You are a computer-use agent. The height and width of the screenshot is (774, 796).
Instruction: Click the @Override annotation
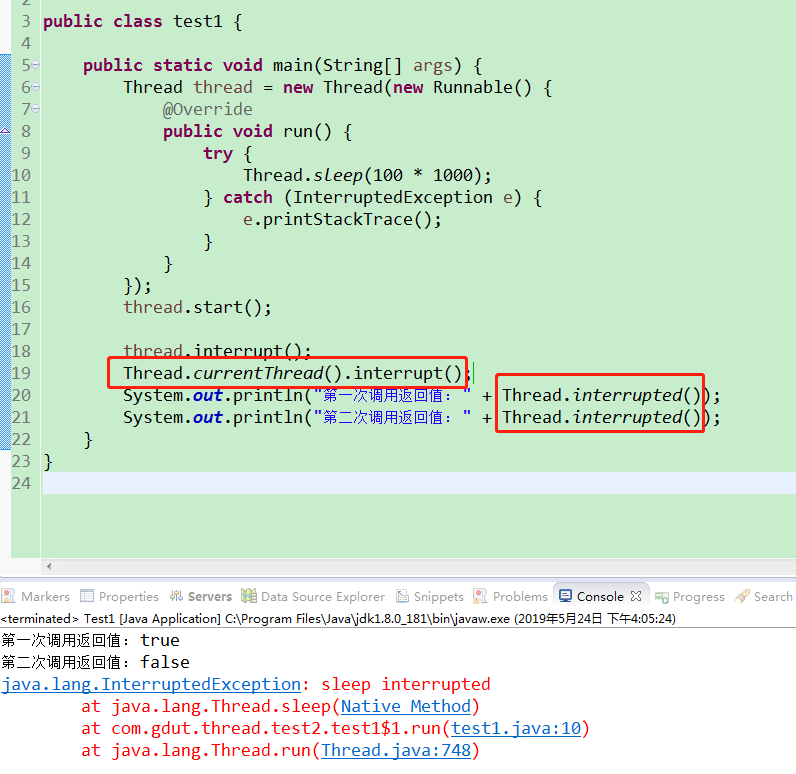[x=208, y=110]
